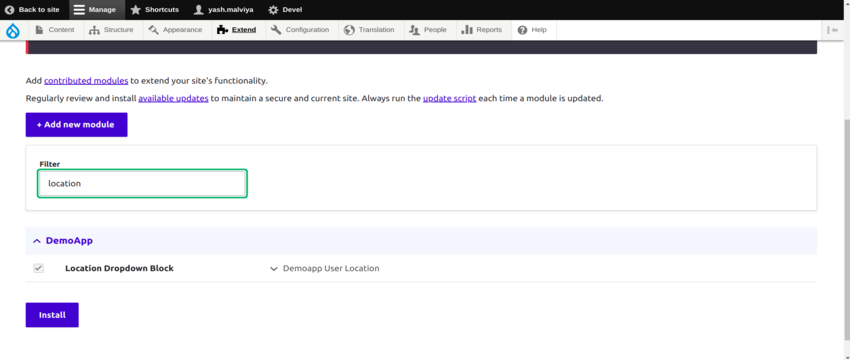Click the Structure hierarchy icon
This screenshot has width=850, height=360.
[x=94, y=30]
